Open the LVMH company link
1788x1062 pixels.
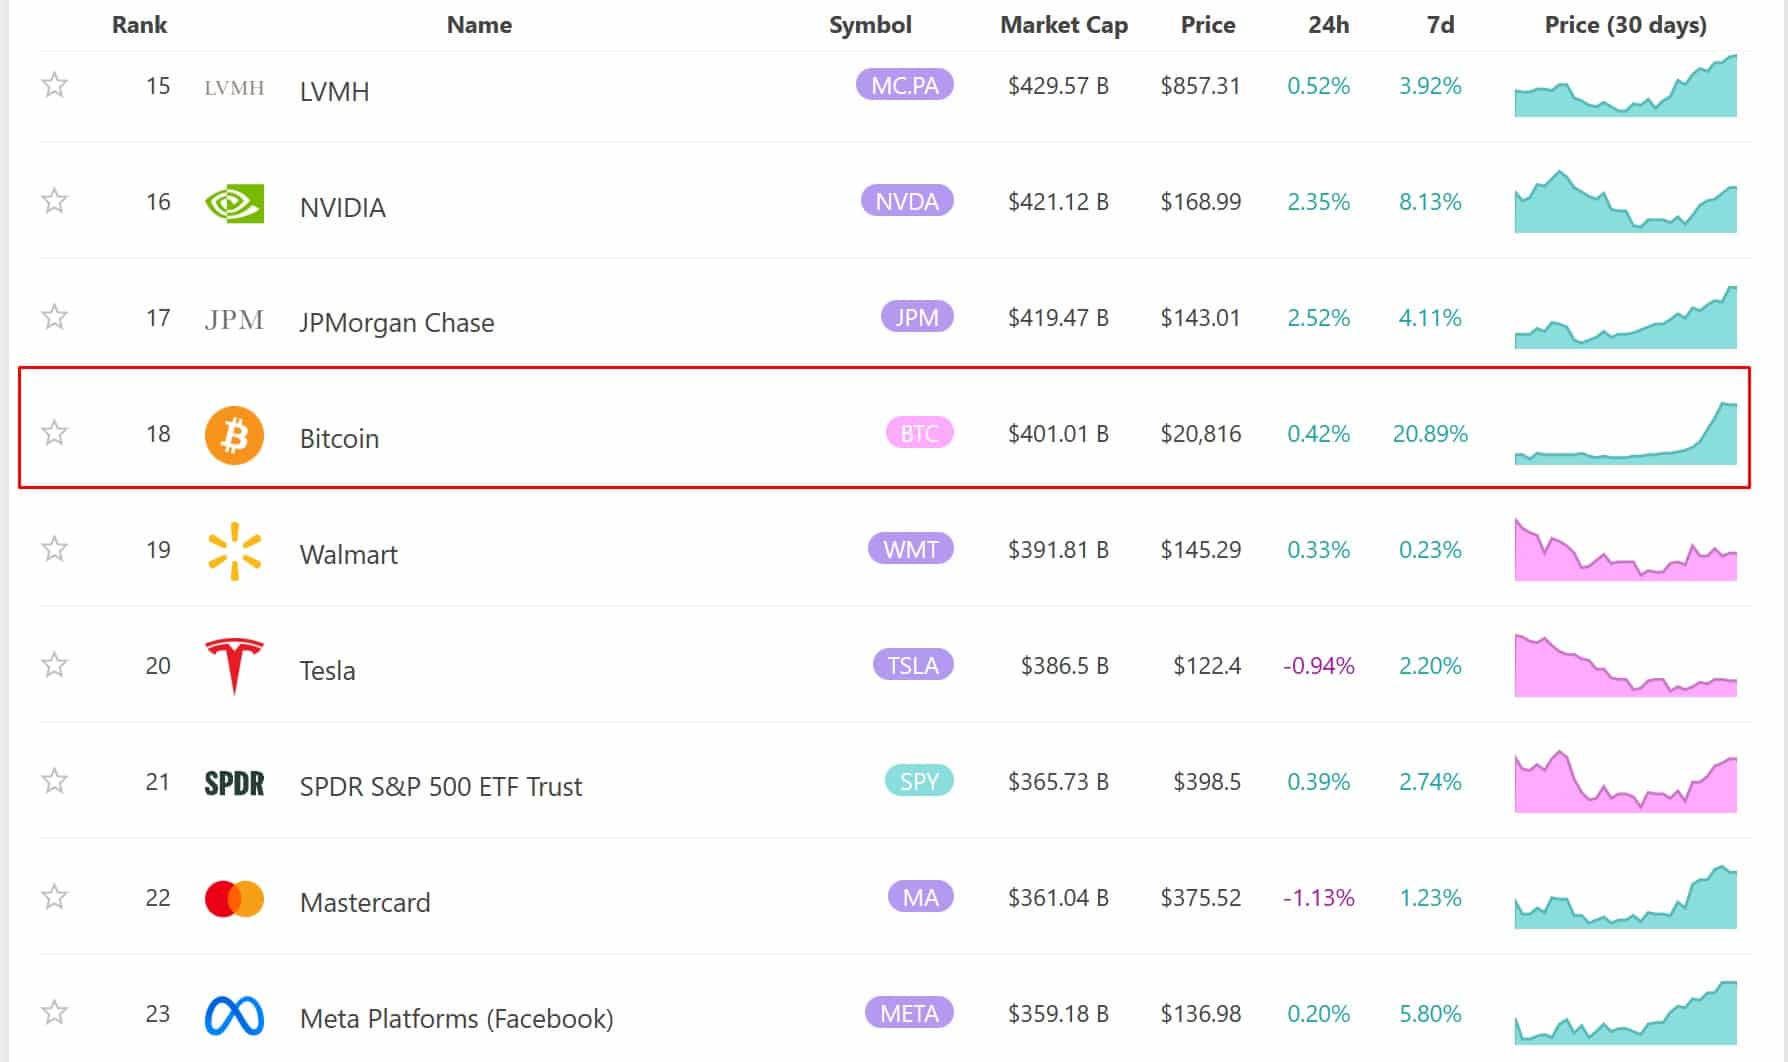click(334, 91)
